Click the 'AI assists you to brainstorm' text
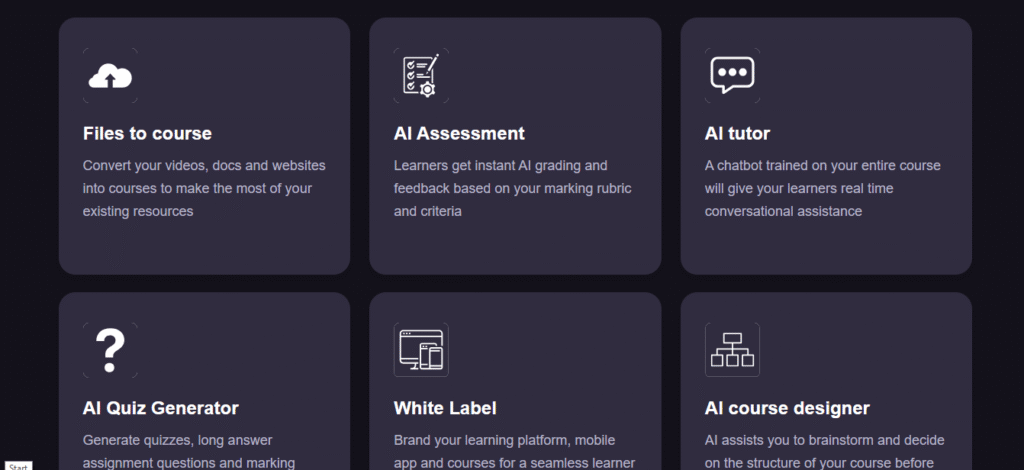 [824, 451]
